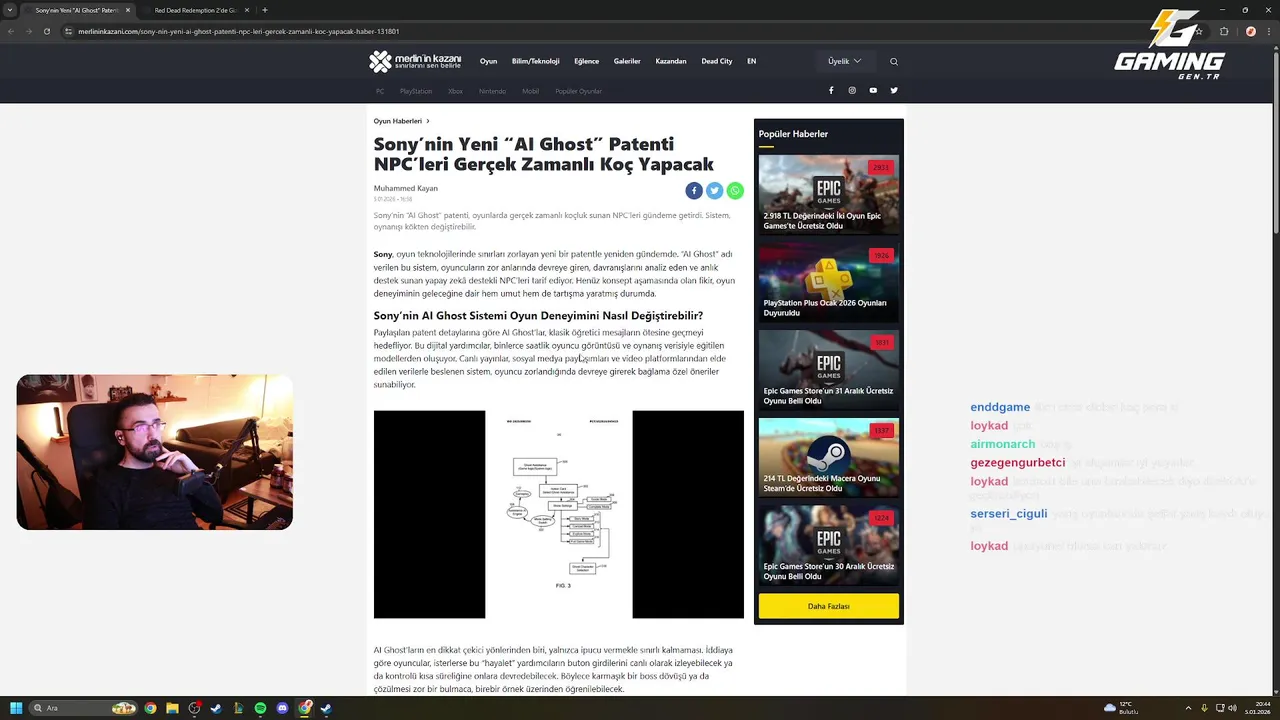
Task: Open the 2.918 TL Epic Games news card
Action: tap(828, 194)
